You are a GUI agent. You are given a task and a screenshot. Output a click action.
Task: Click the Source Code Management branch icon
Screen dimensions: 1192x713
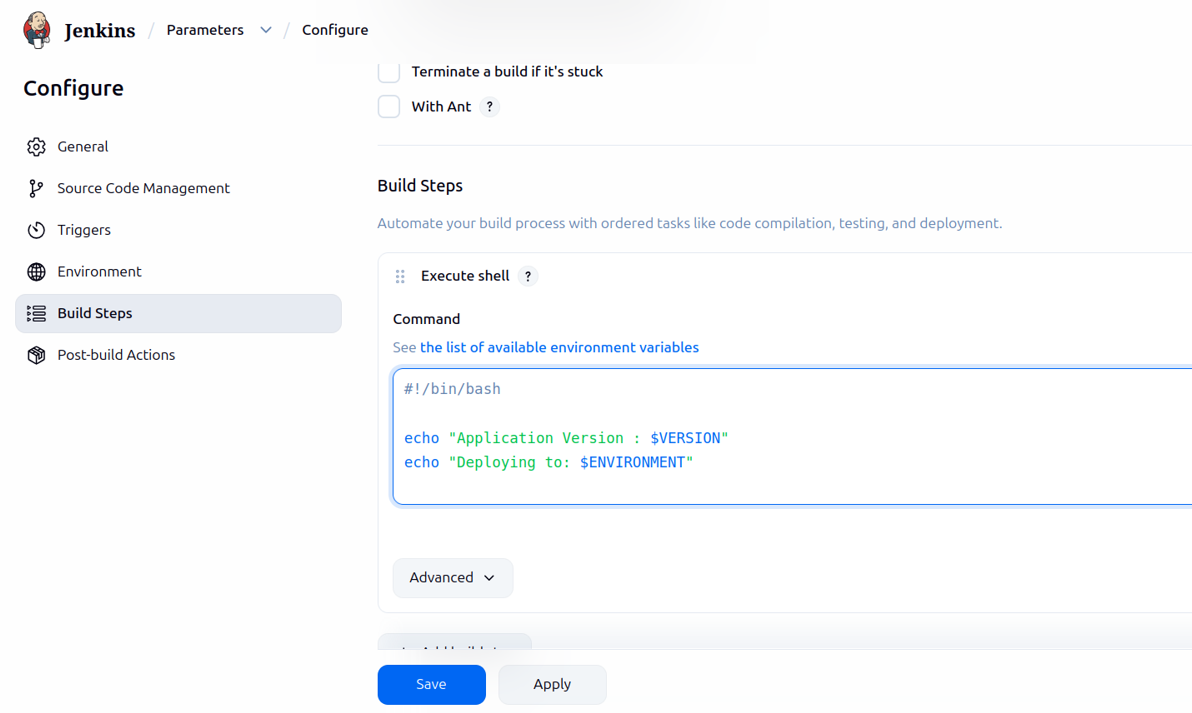pyautogui.click(x=36, y=188)
